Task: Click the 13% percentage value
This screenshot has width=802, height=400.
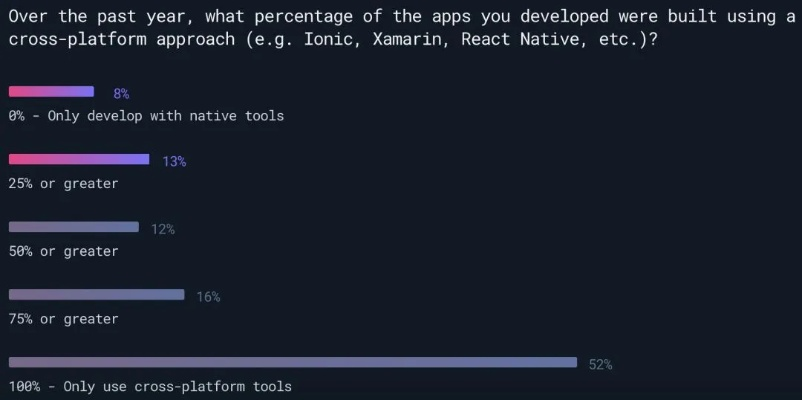Action: [174, 161]
